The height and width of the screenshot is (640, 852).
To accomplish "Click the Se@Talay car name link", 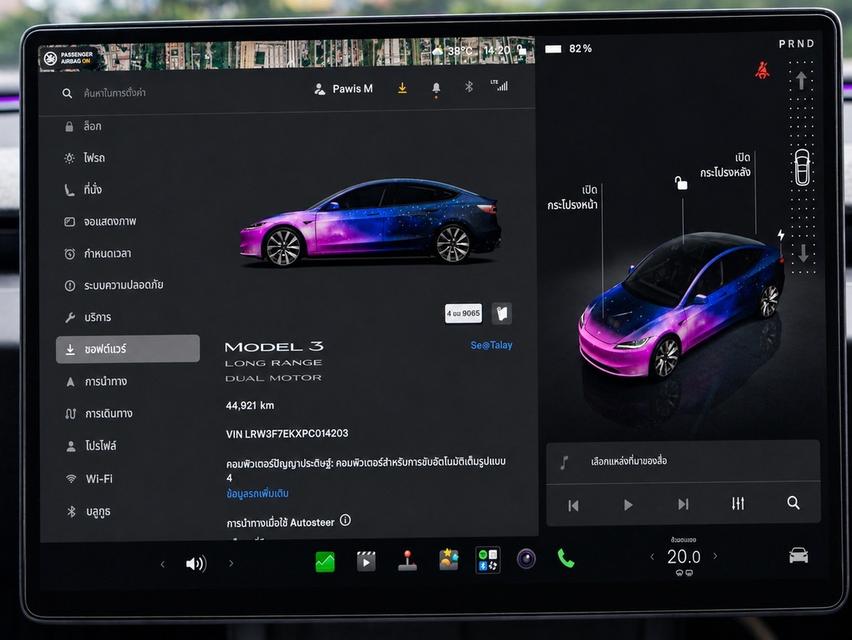I will 491,345.
